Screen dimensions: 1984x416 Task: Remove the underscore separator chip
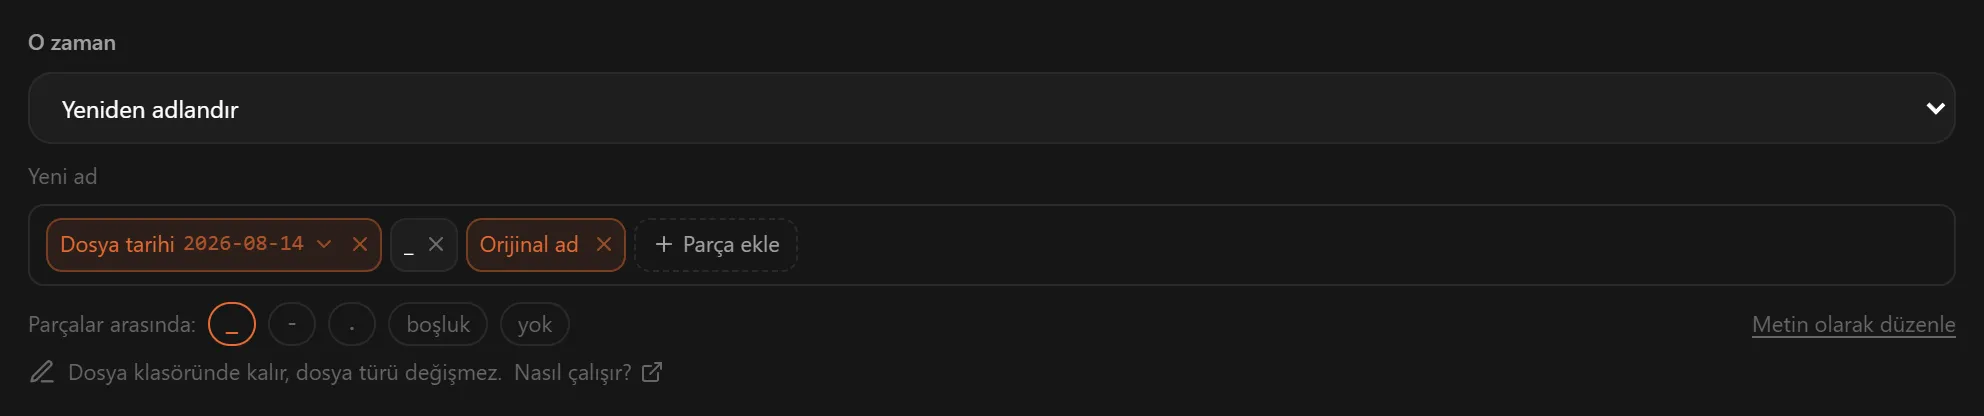(x=436, y=244)
